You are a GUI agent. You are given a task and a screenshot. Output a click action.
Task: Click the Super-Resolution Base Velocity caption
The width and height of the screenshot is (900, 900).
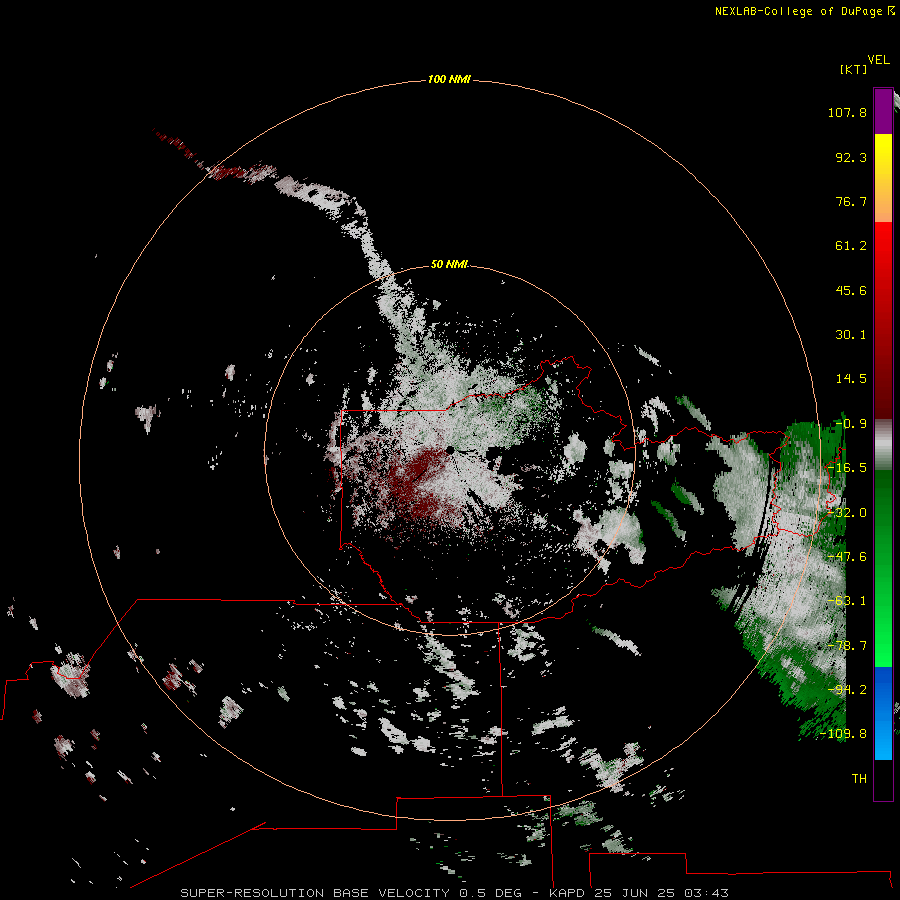click(x=455, y=893)
